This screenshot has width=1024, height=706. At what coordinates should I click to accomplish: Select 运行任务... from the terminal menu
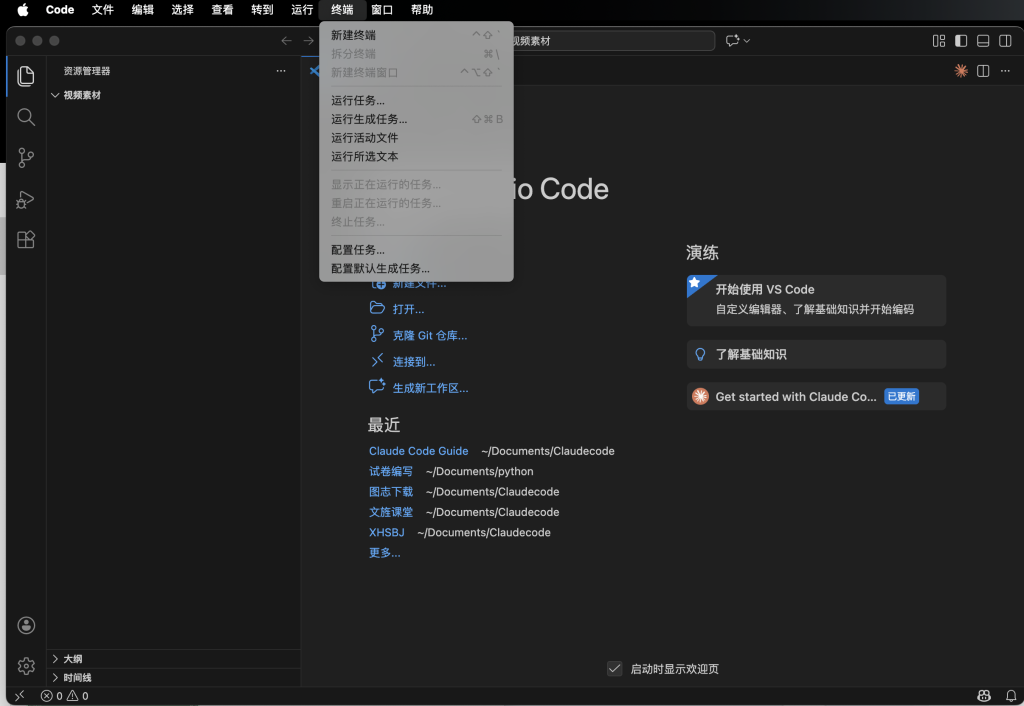tap(358, 100)
